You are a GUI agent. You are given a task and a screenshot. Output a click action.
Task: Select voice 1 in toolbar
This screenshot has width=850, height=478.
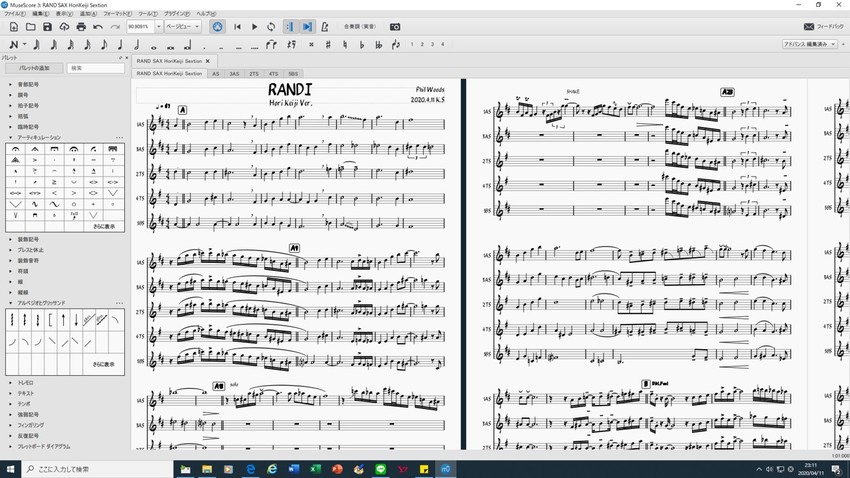412,44
